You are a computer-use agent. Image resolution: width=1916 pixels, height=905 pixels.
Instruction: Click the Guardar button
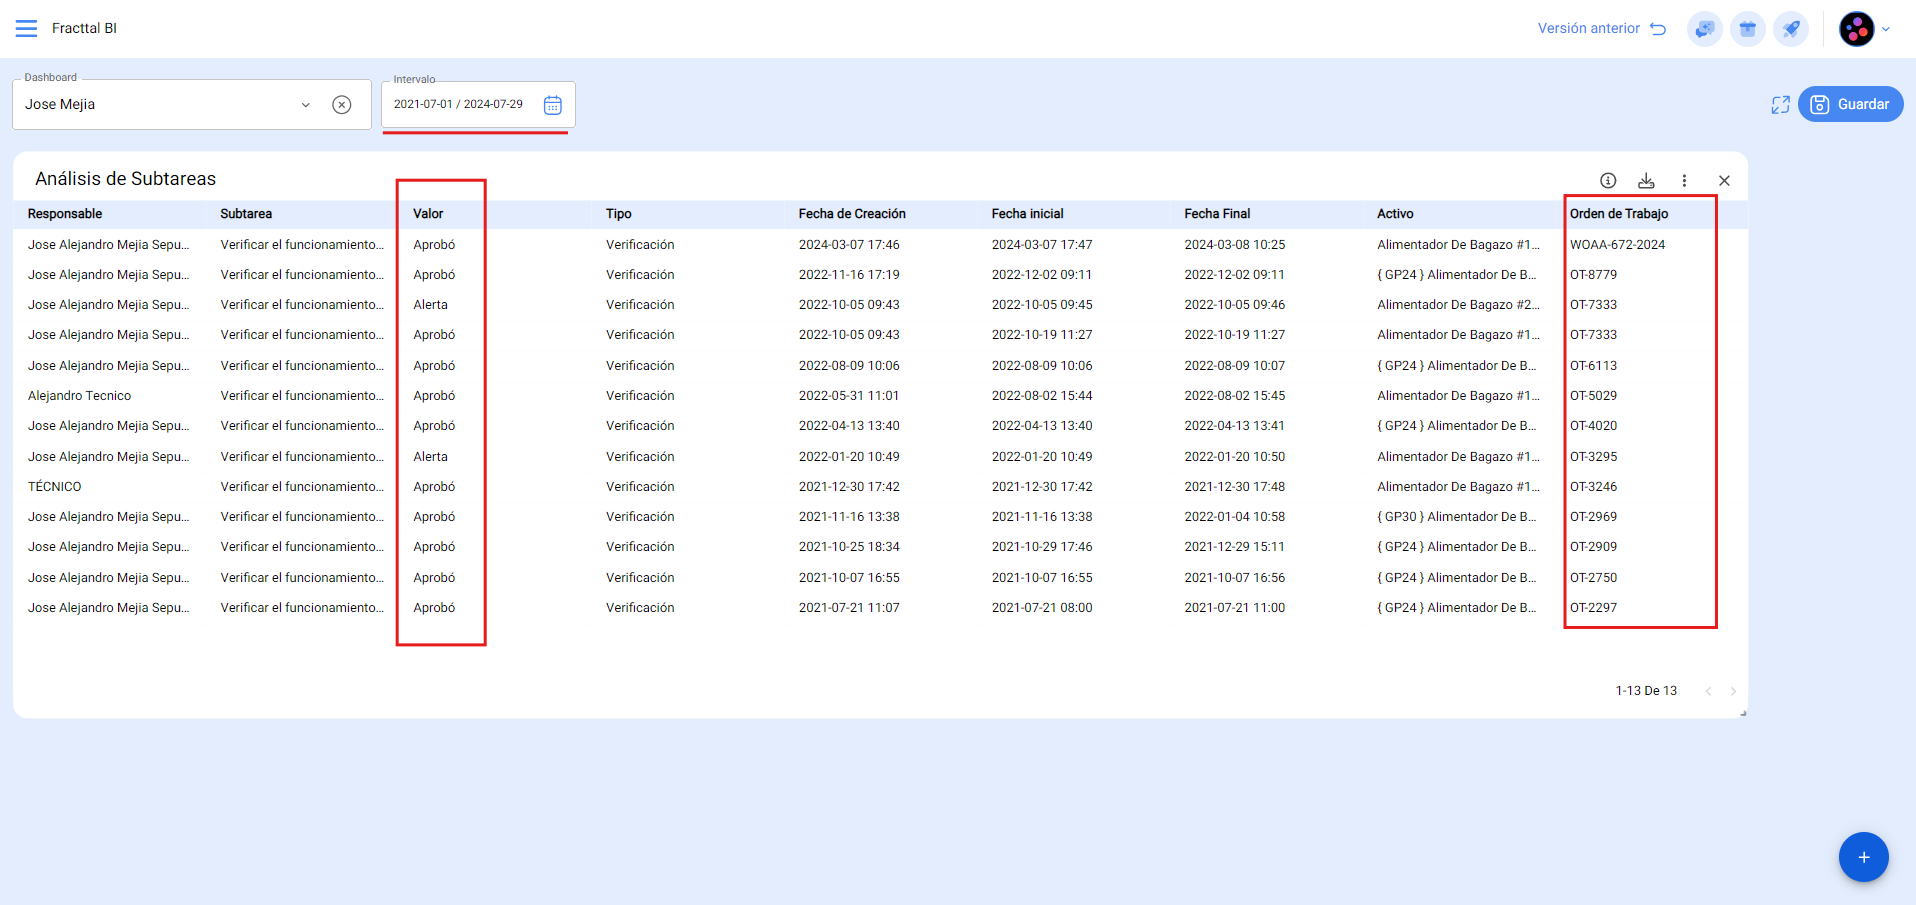tap(1850, 104)
